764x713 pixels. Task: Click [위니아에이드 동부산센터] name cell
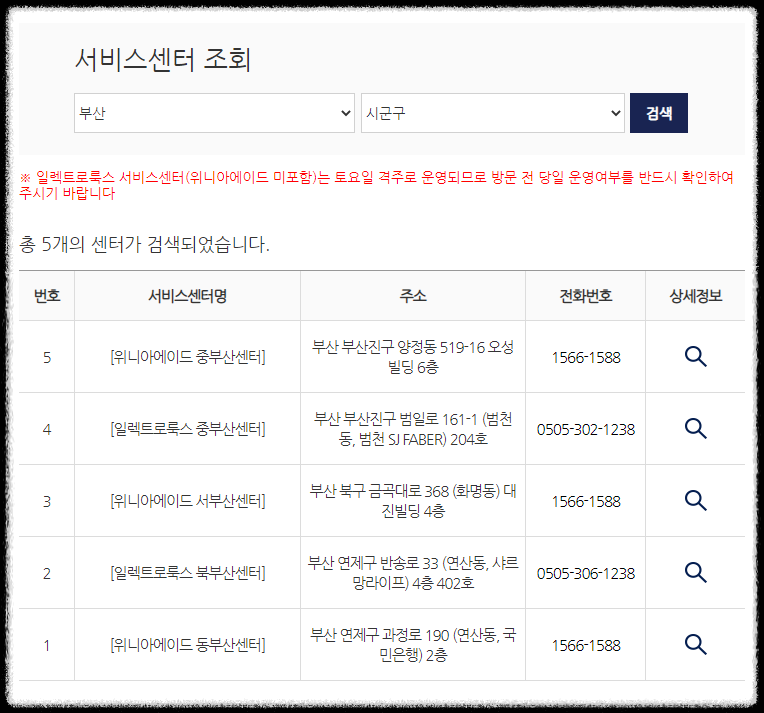coord(188,645)
